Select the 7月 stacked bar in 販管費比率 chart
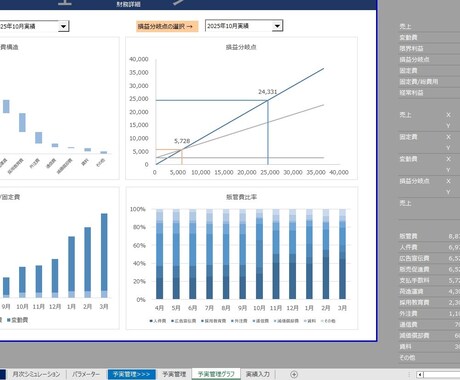This screenshot has width=460, height=380. 209,254
